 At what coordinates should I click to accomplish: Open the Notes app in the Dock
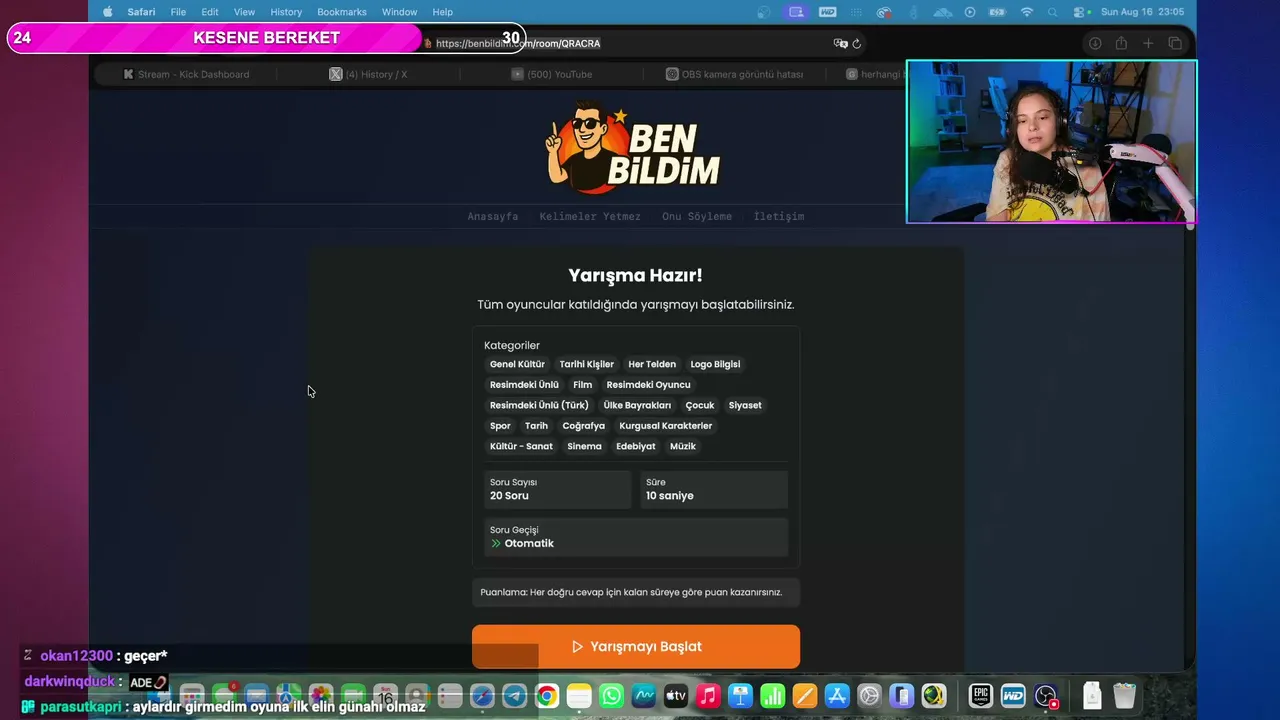(x=579, y=696)
